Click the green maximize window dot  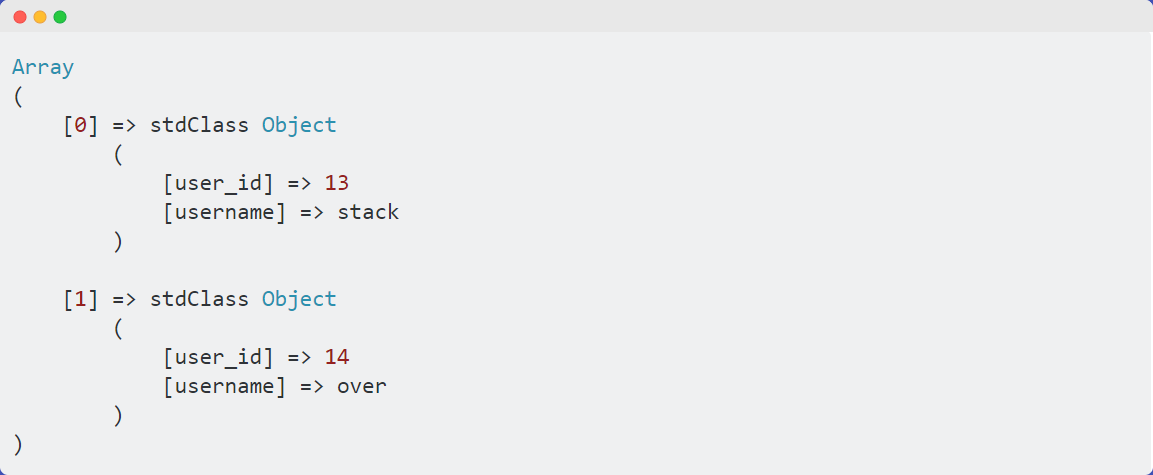point(60,17)
